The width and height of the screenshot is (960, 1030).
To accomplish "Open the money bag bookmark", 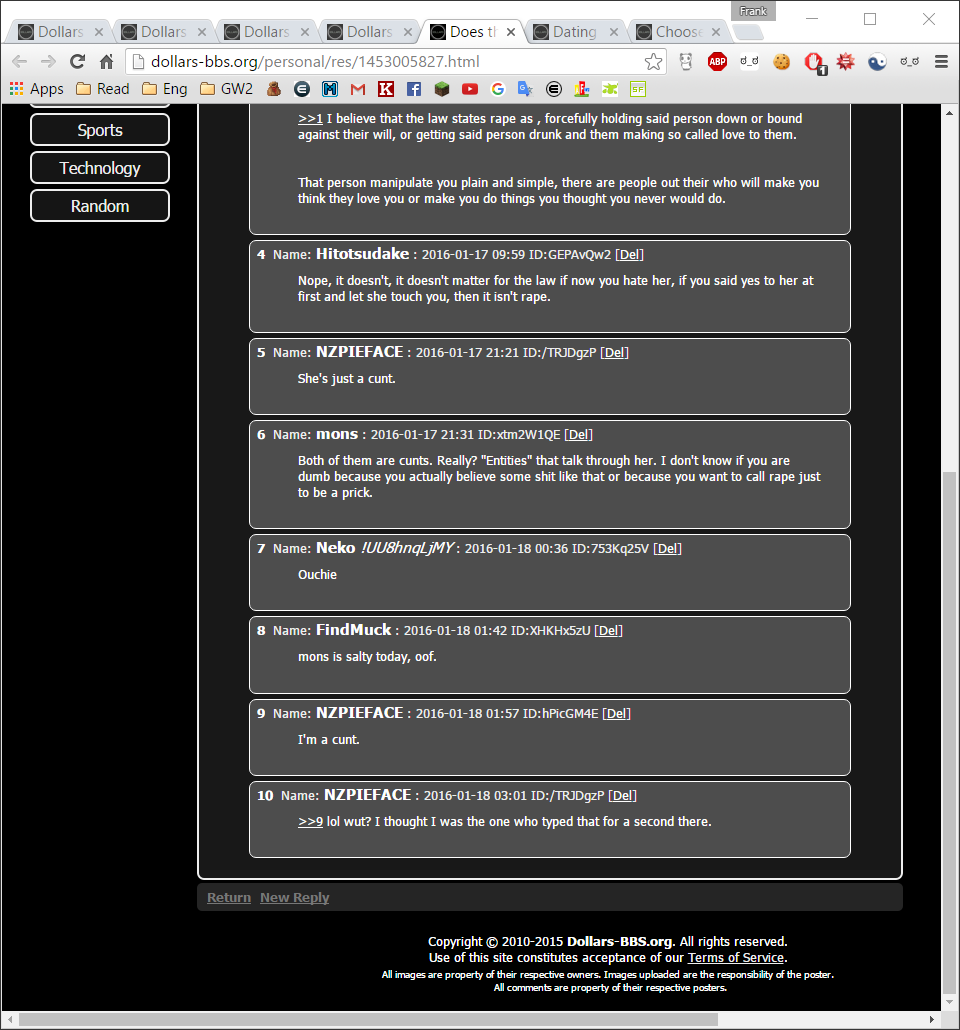I will (x=273, y=89).
